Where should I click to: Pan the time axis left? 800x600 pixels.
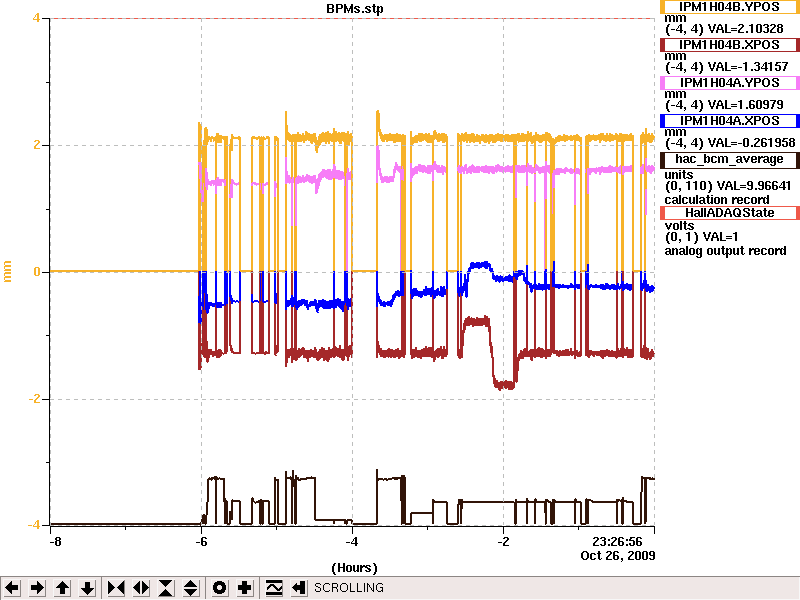coord(12,588)
